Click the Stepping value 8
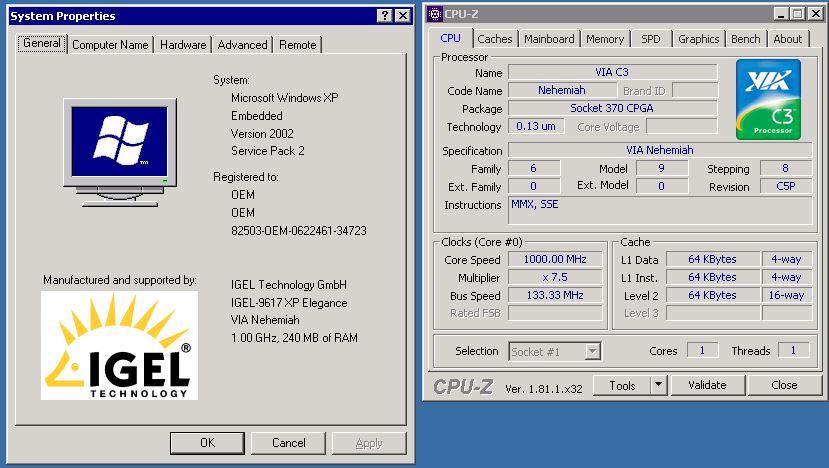Screen dimensions: 829x468 pyautogui.click(x=786, y=168)
